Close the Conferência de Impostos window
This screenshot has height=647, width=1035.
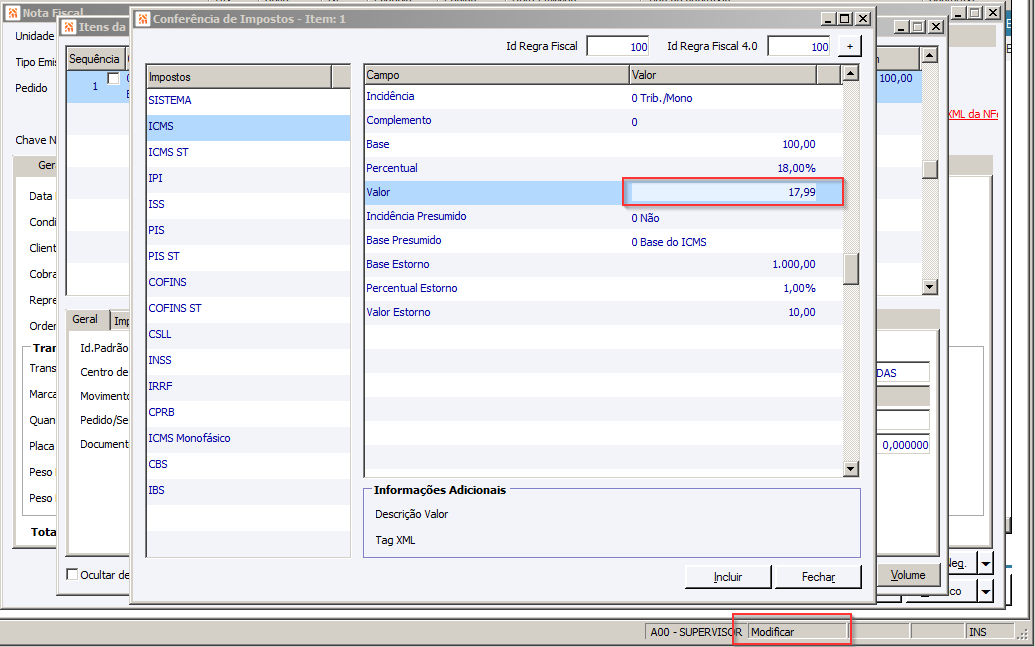coord(863,19)
